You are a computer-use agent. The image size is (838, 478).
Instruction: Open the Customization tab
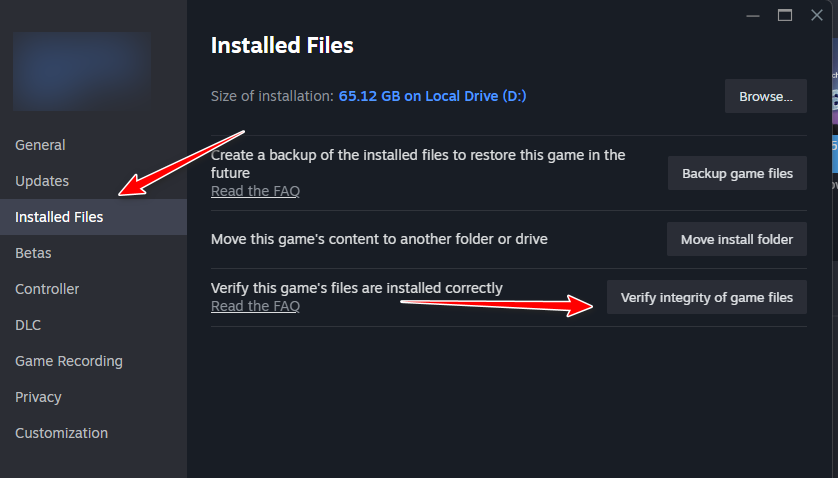tap(61, 433)
